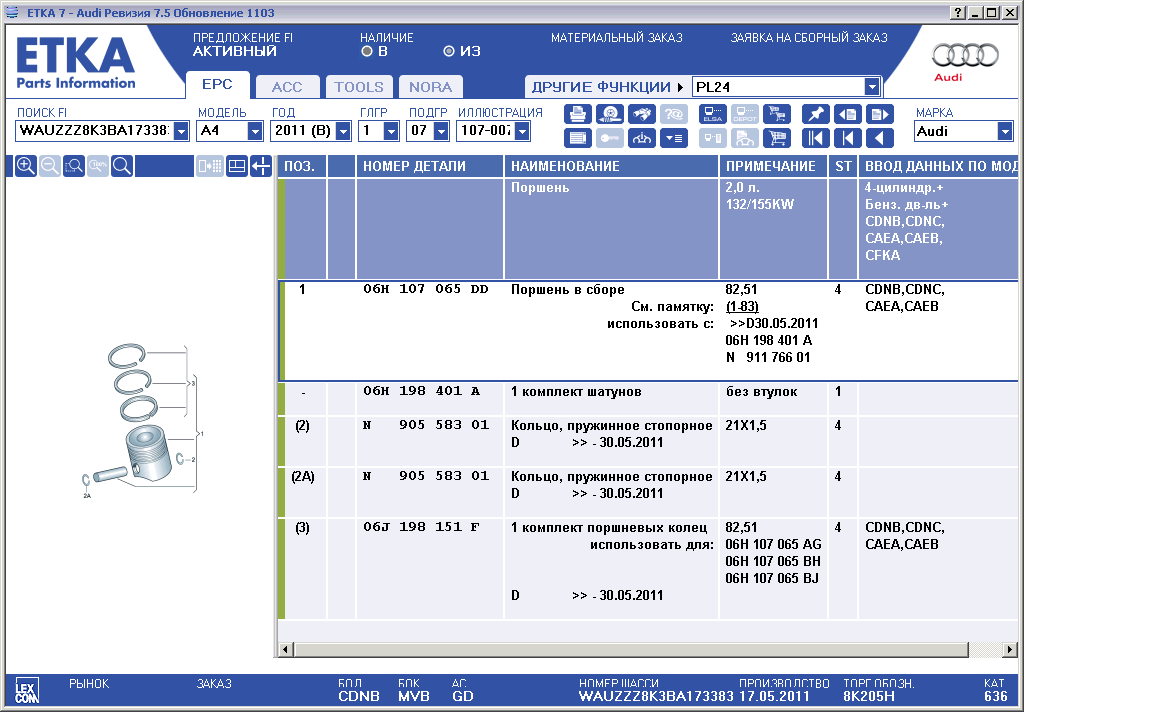Open the ELSA link icon
Screen dimensions: 1152x712
713,115
